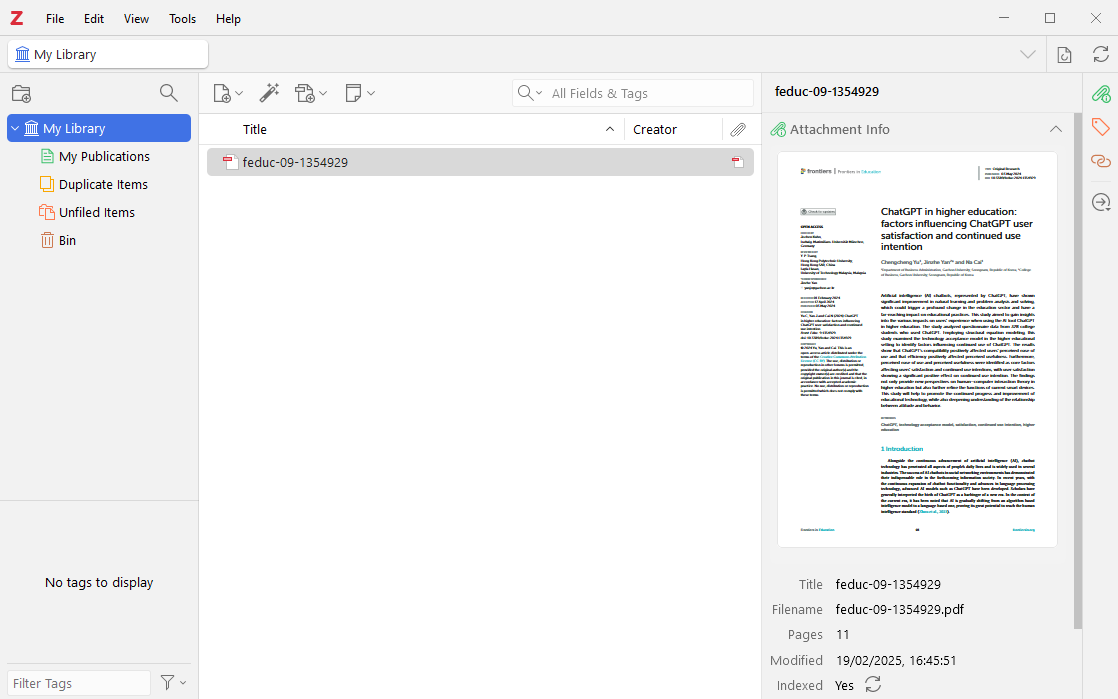Sort items by Creator column header

655,129
